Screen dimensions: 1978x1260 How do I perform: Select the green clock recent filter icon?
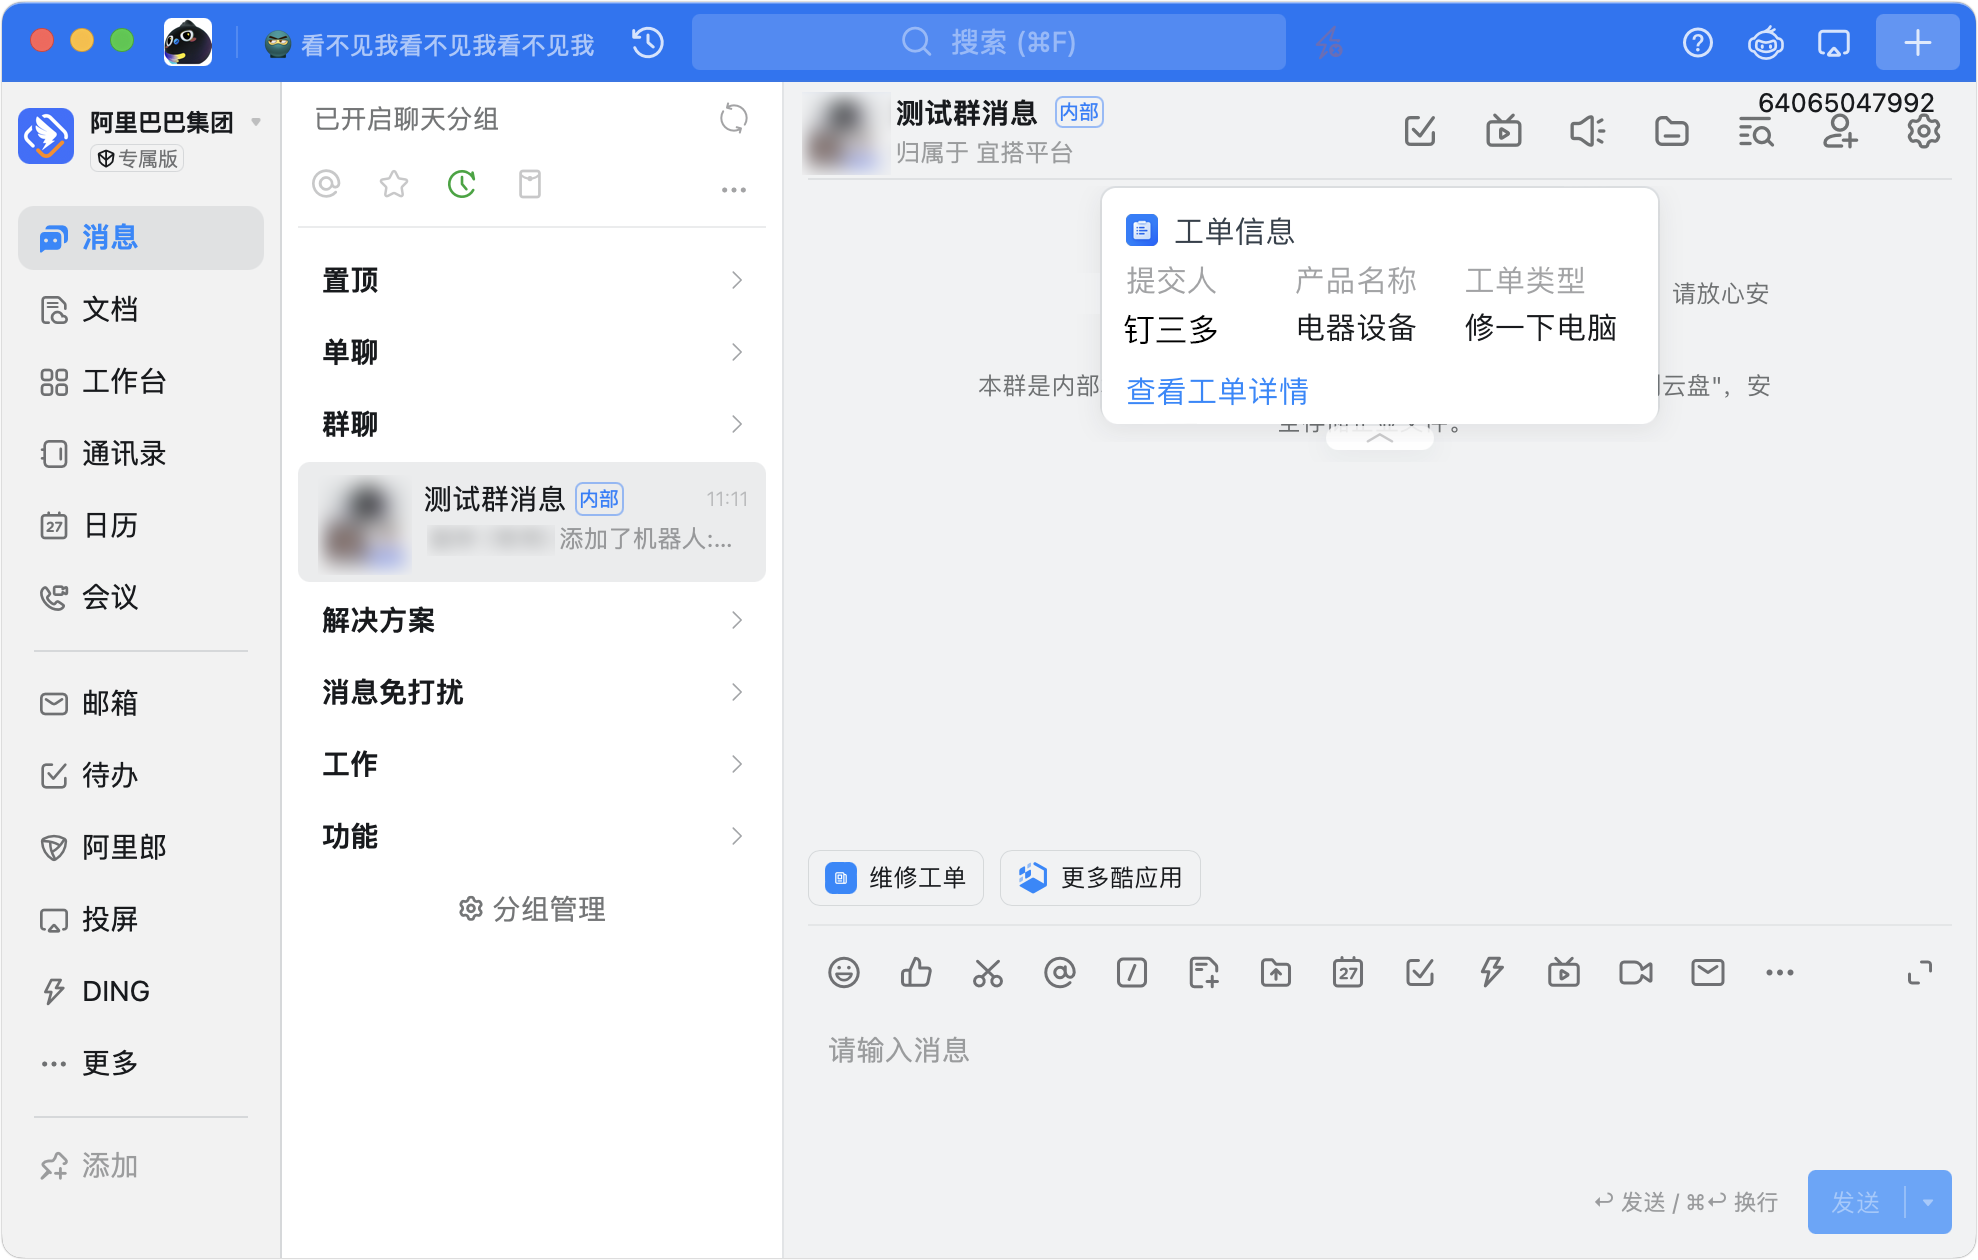(x=462, y=184)
